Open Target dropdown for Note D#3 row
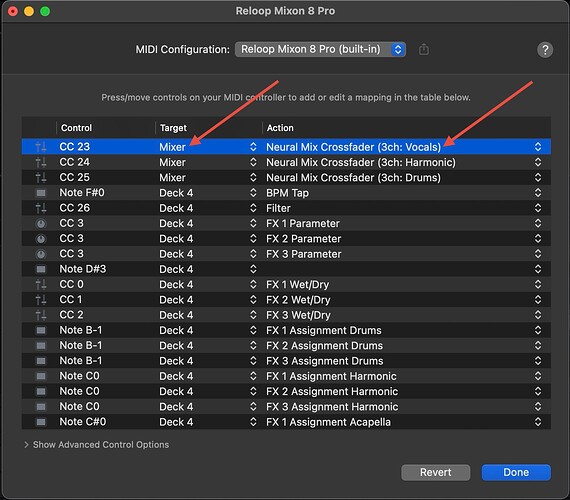This screenshot has width=570, height=500. 253,269
